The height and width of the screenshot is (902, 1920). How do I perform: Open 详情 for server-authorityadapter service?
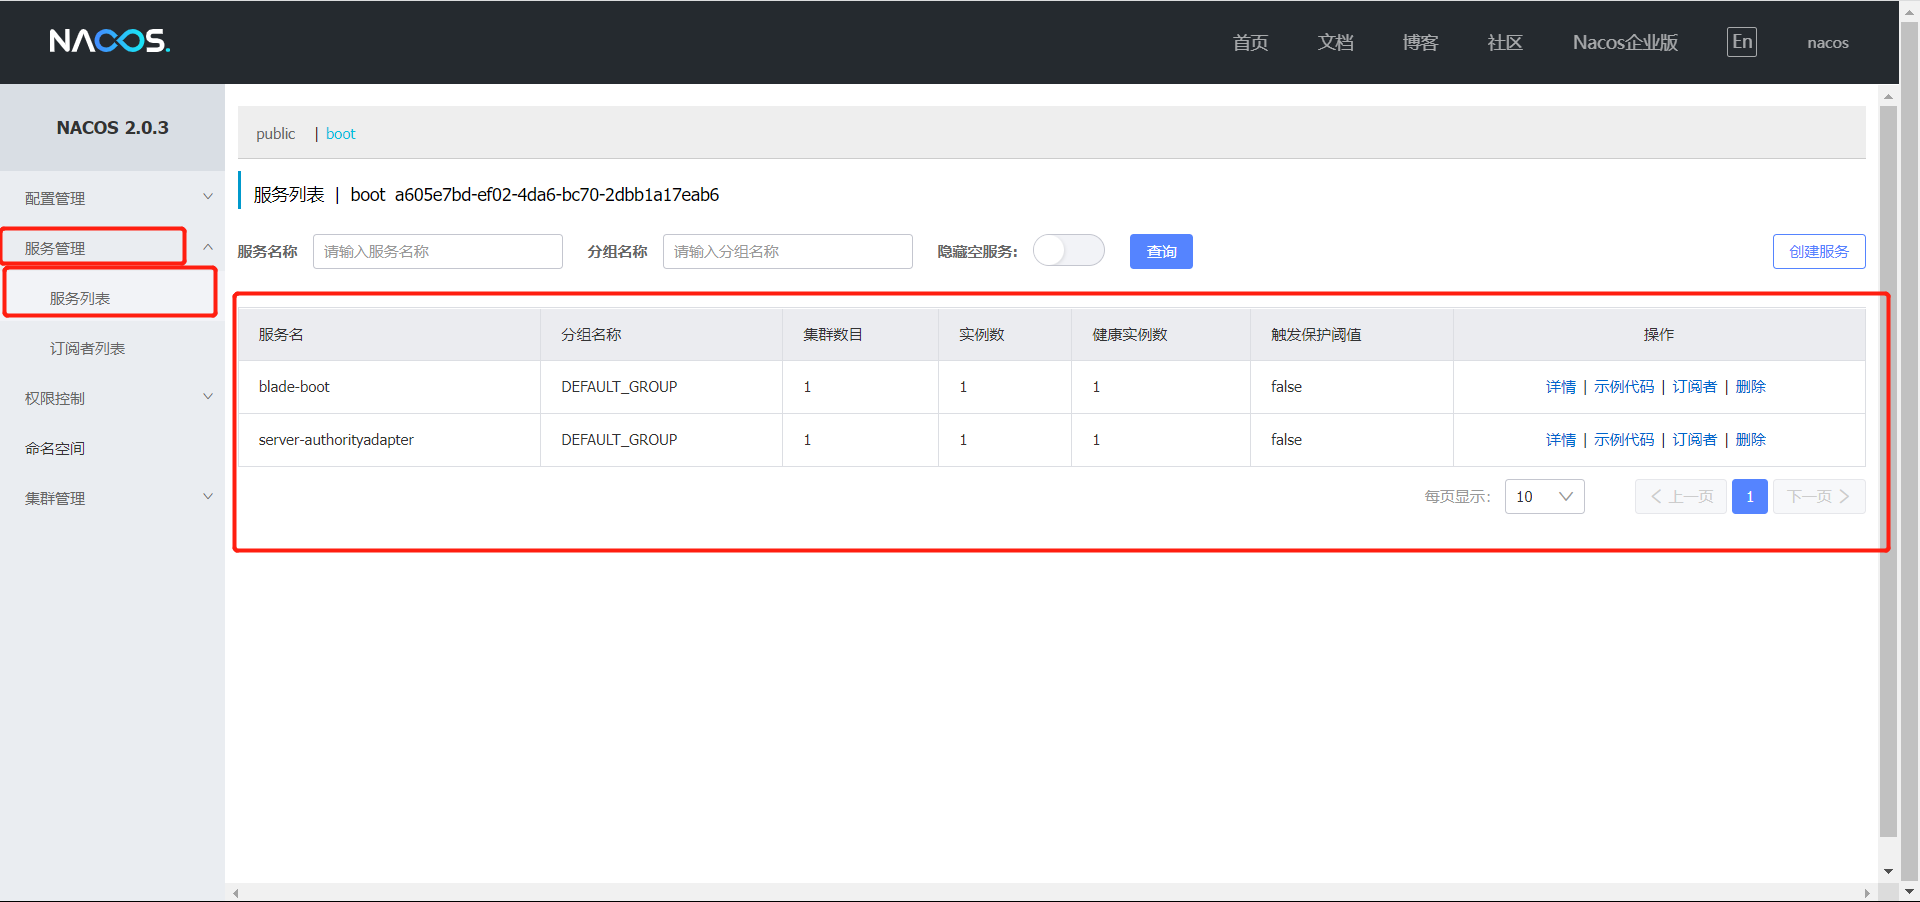click(x=1560, y=439)
